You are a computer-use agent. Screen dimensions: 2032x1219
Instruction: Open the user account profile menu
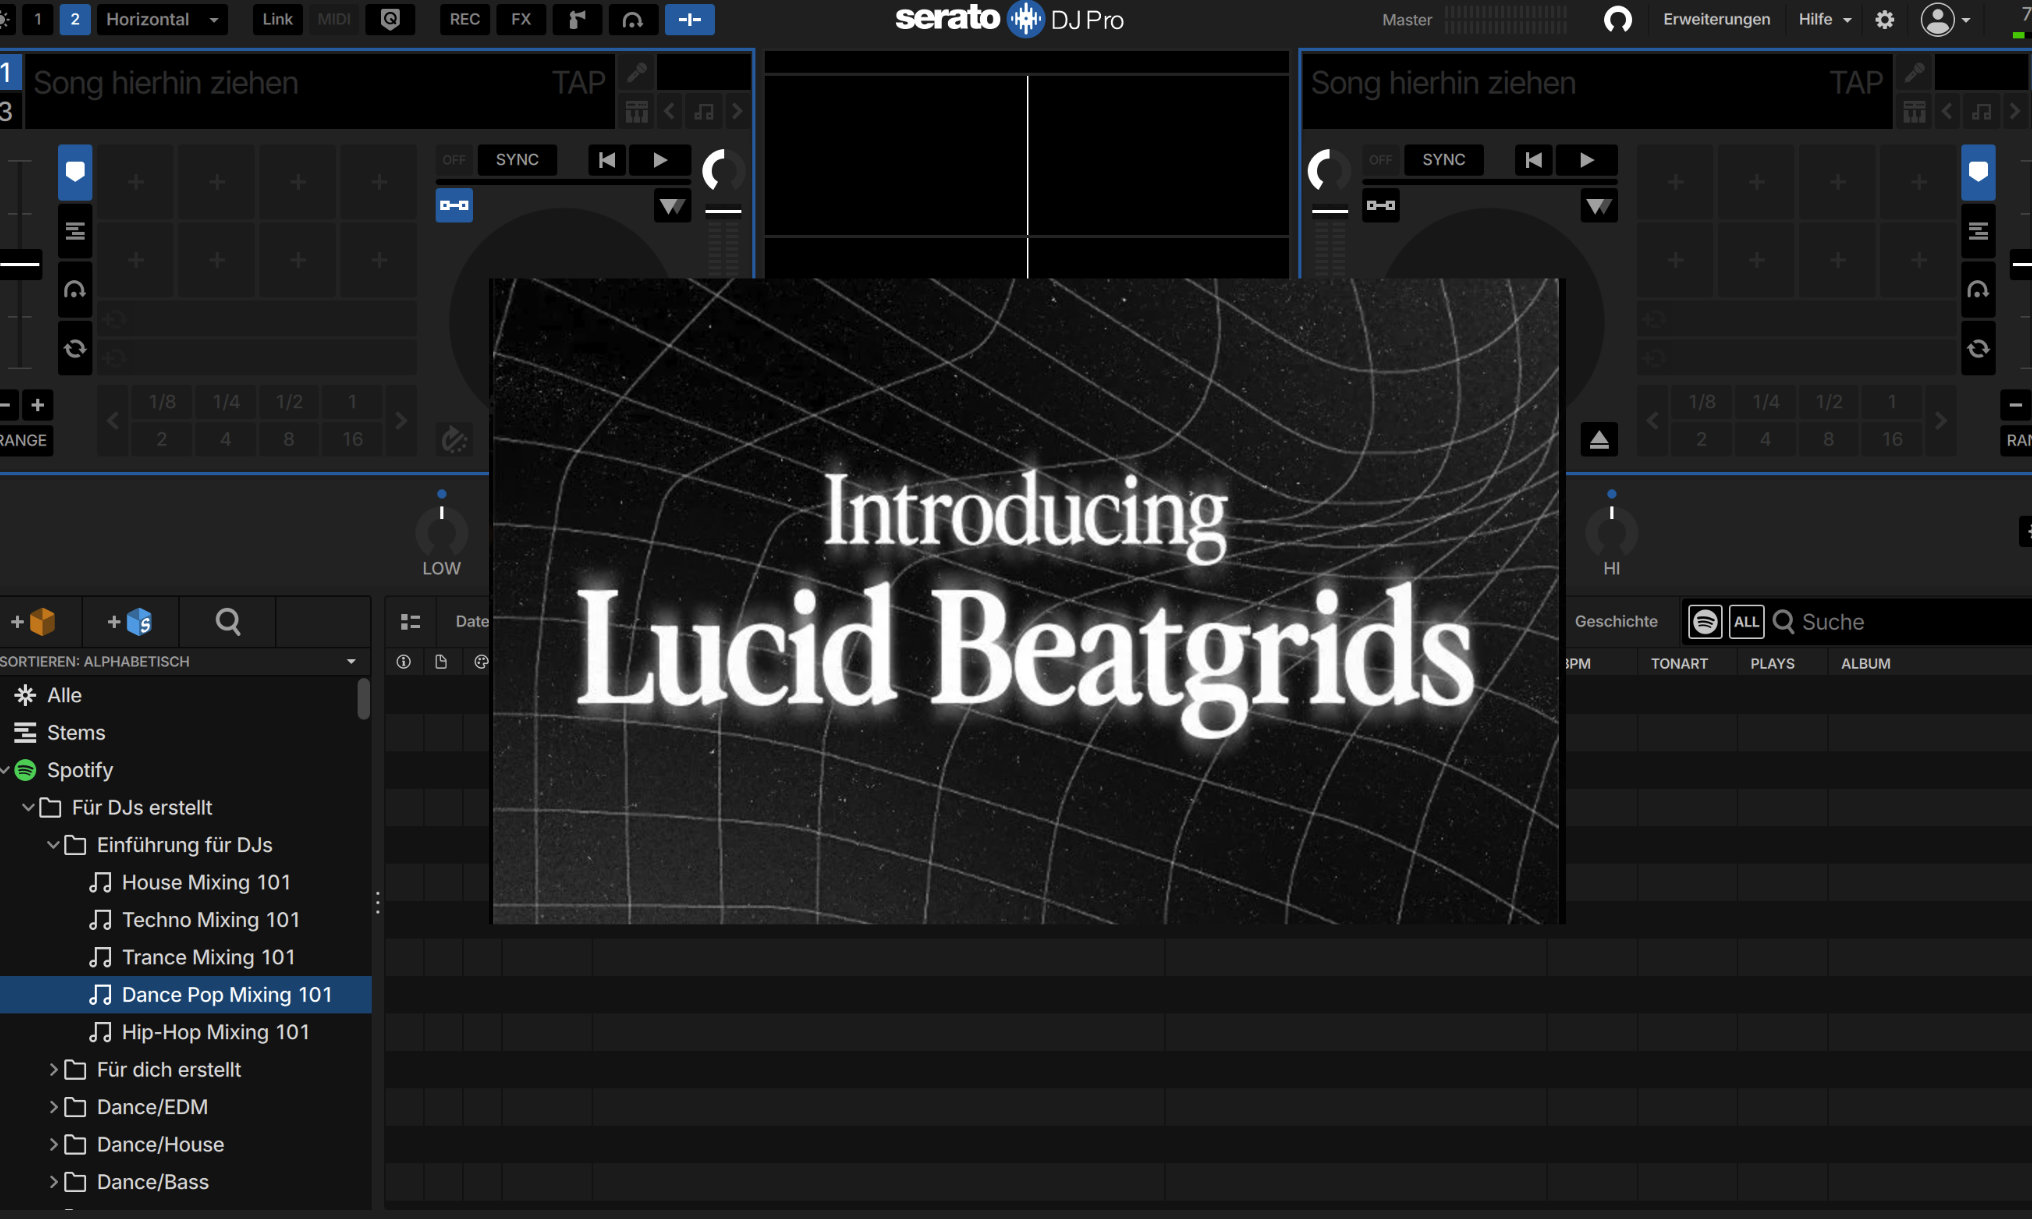pyautogui.click(x=1945, y=19)
